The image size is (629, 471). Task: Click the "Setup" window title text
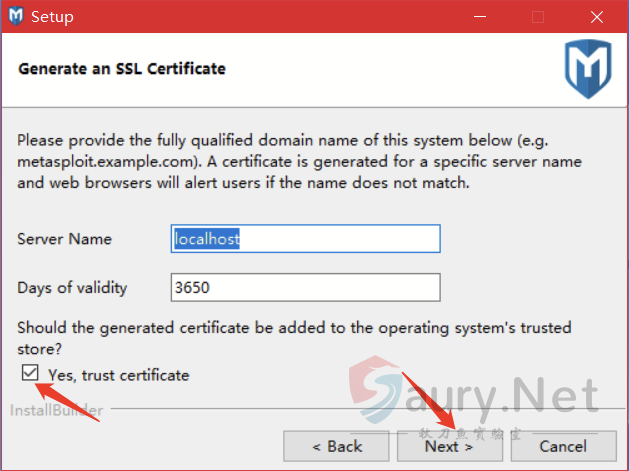(52, 17)
